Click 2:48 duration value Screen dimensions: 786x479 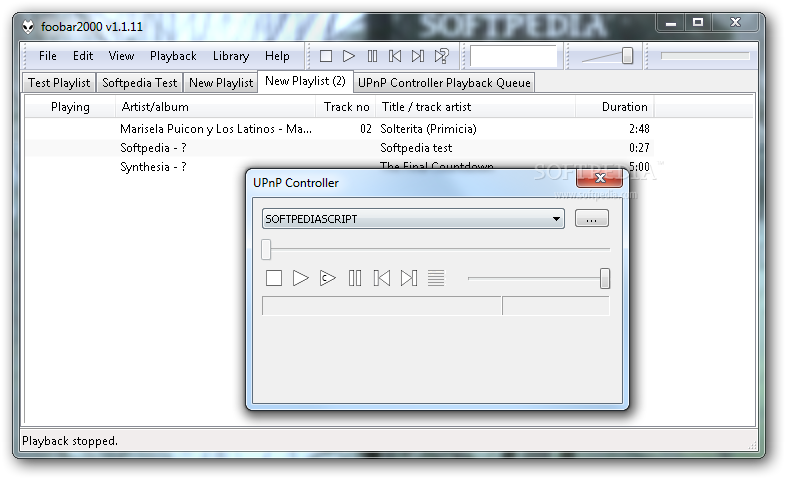(x=639, y=129)
